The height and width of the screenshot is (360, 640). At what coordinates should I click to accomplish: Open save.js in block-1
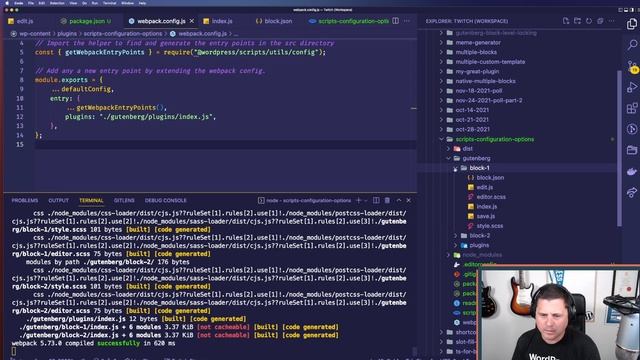(x=486, y=216)
